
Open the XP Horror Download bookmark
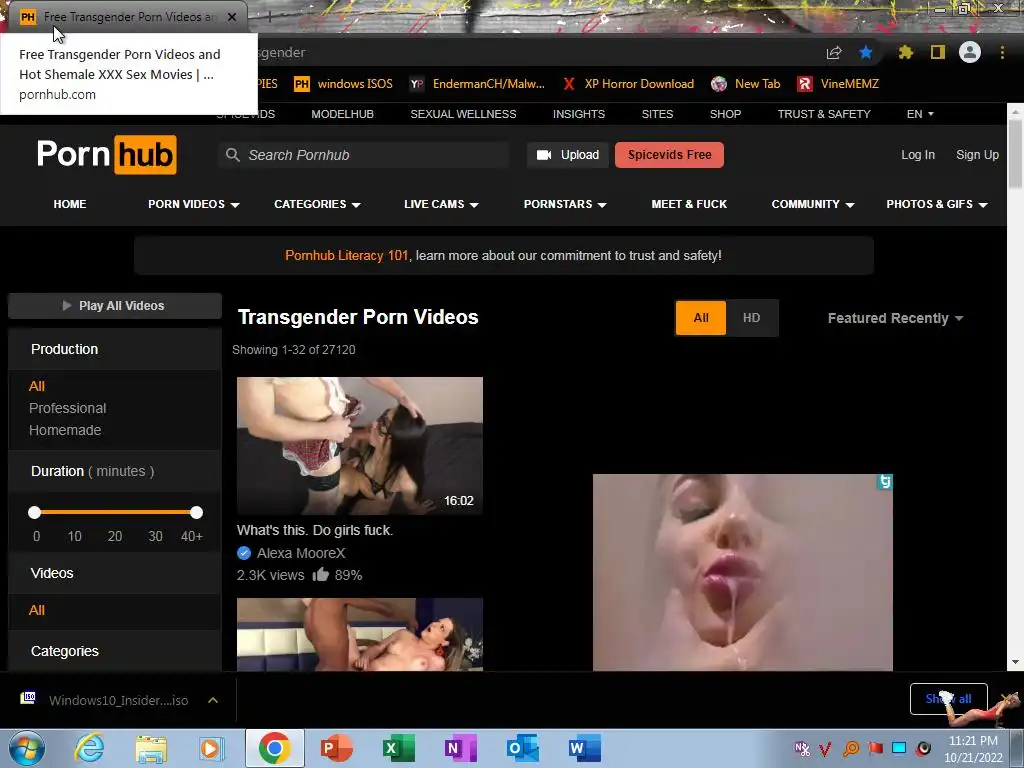[x=628, y=84]
